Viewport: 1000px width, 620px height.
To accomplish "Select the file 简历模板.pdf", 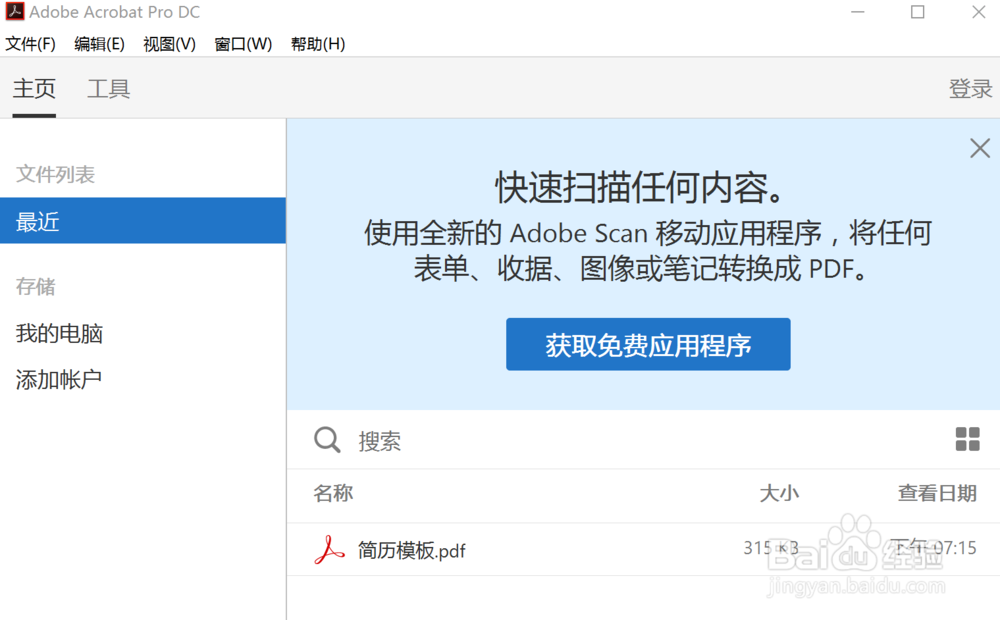I will coord(411,550).
